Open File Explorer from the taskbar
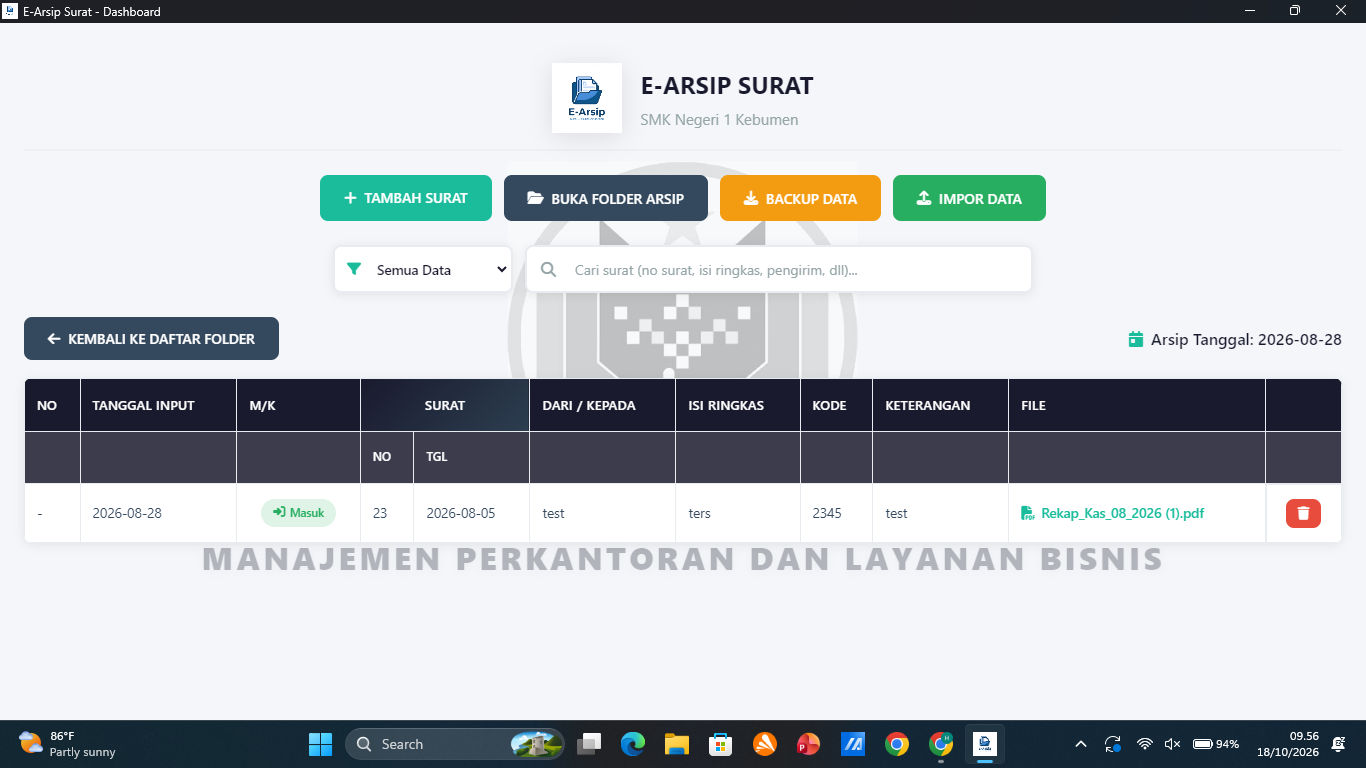 677,744
